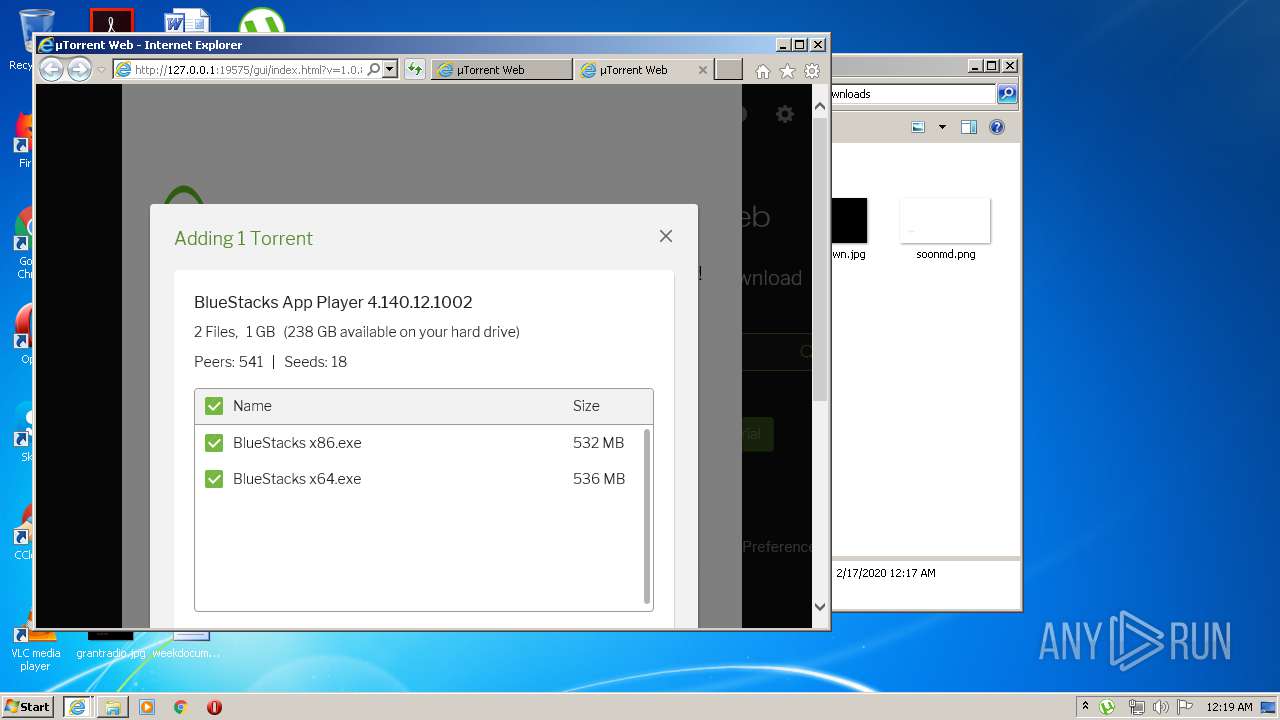Screen dimensions: 1280x720
Task: Click the file list scrollbar in dialog
Action: 647,516
